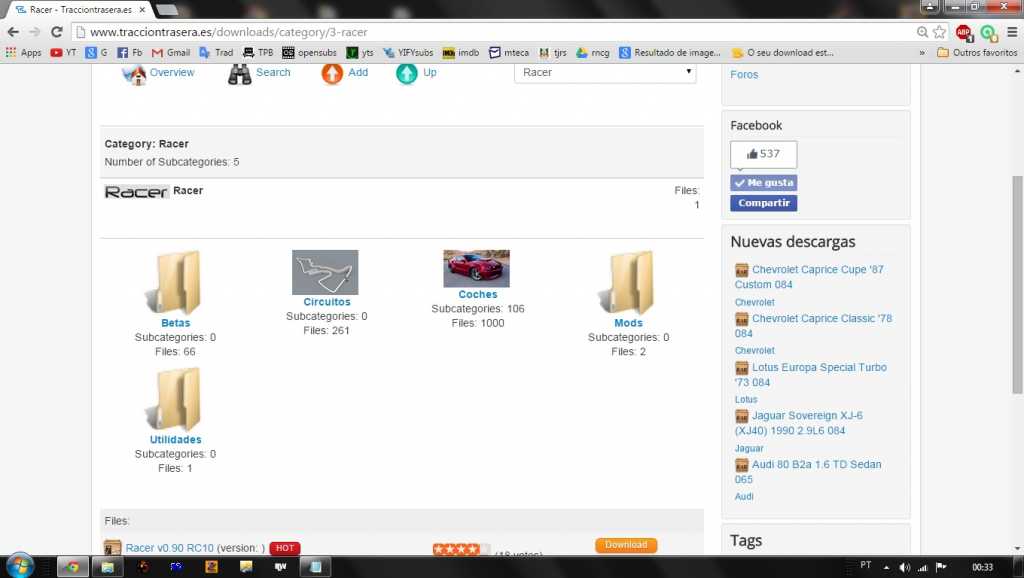Open imdb bookmark
Image resolution: width=1024 pixels, height=578 pixels.
tap(461, 52)
